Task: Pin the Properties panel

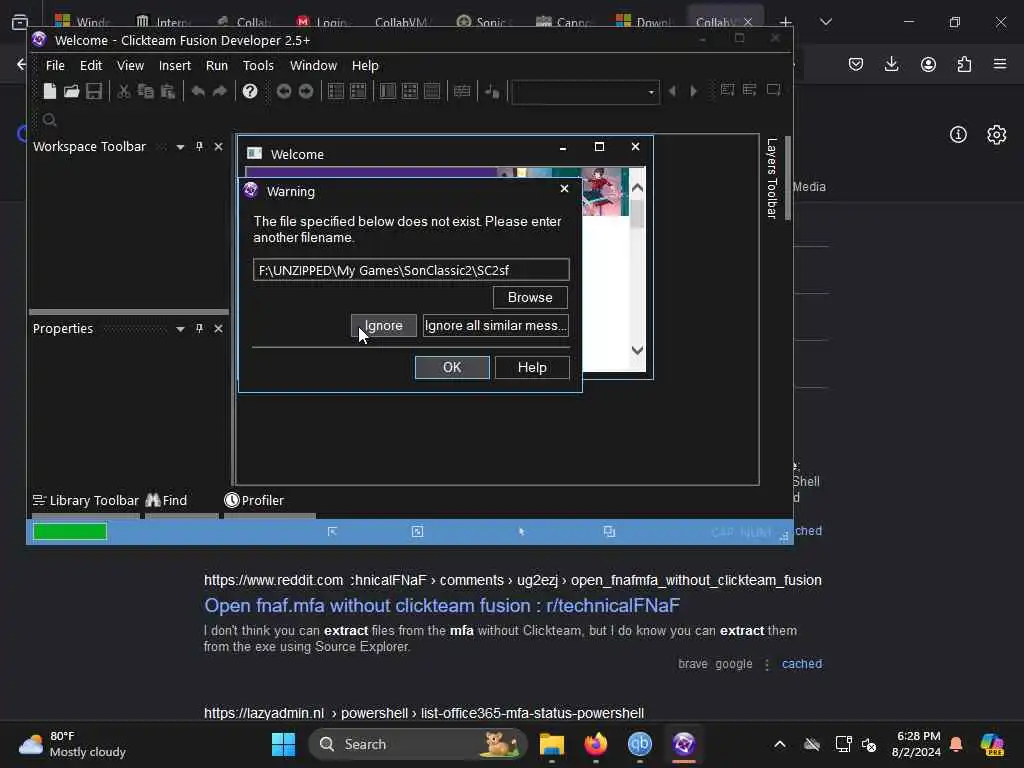Action: point(199,328)
